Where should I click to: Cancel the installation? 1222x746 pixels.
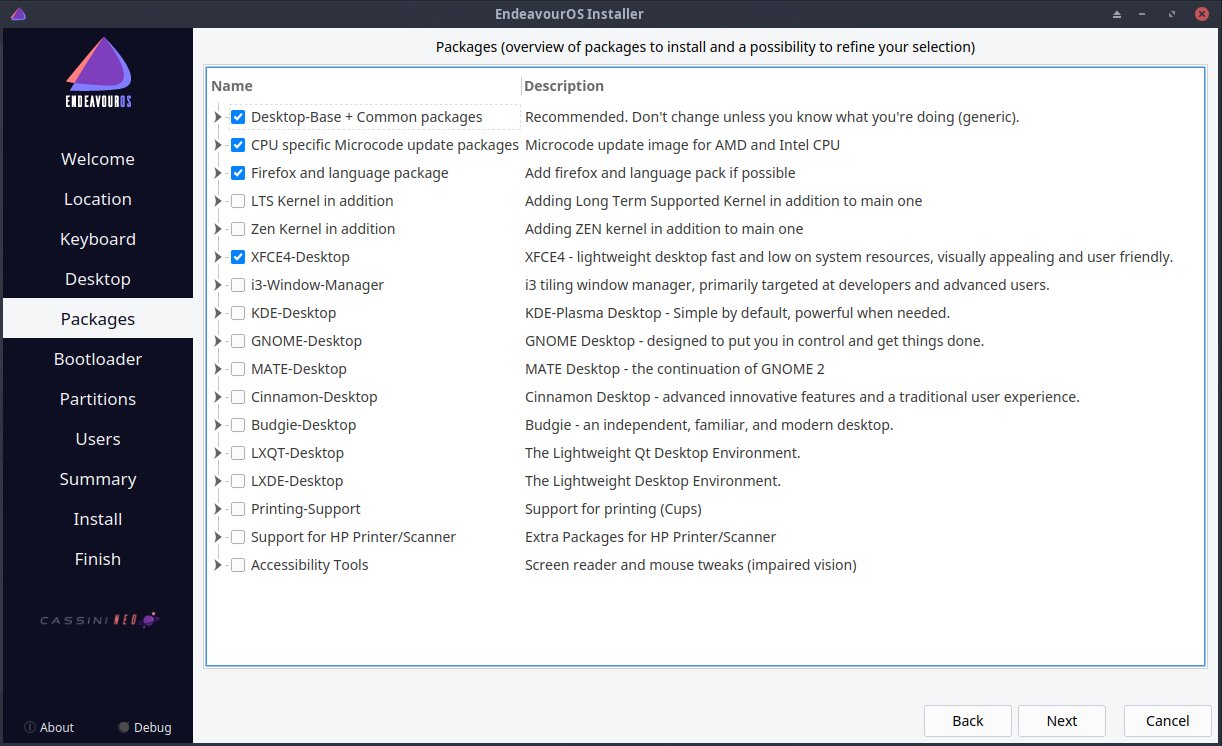pyautogui.click(x=1167, y=720)
